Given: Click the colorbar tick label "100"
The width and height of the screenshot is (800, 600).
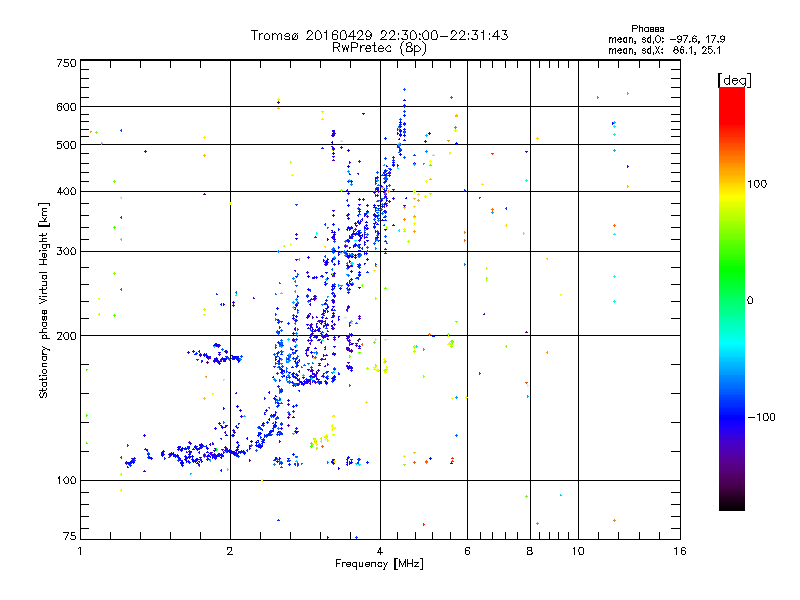Looking at the screenshot, I should (757, 184).
